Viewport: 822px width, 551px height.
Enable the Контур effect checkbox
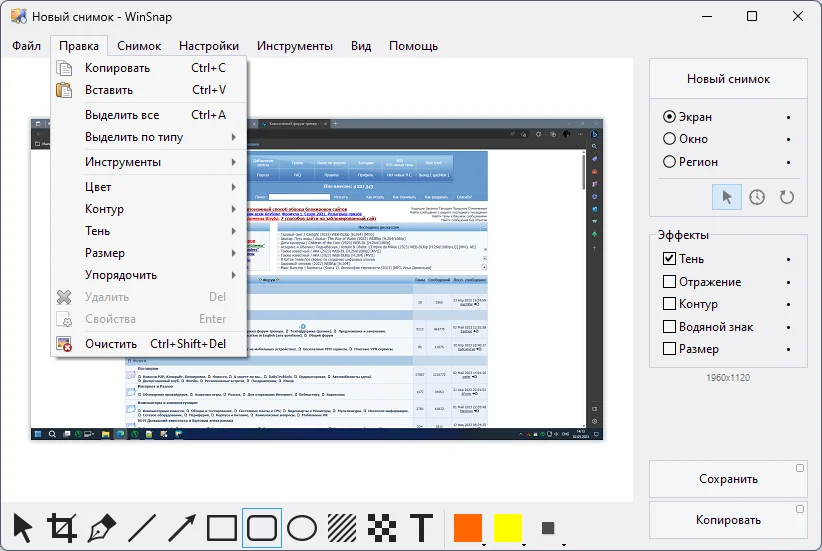[669, 304]
